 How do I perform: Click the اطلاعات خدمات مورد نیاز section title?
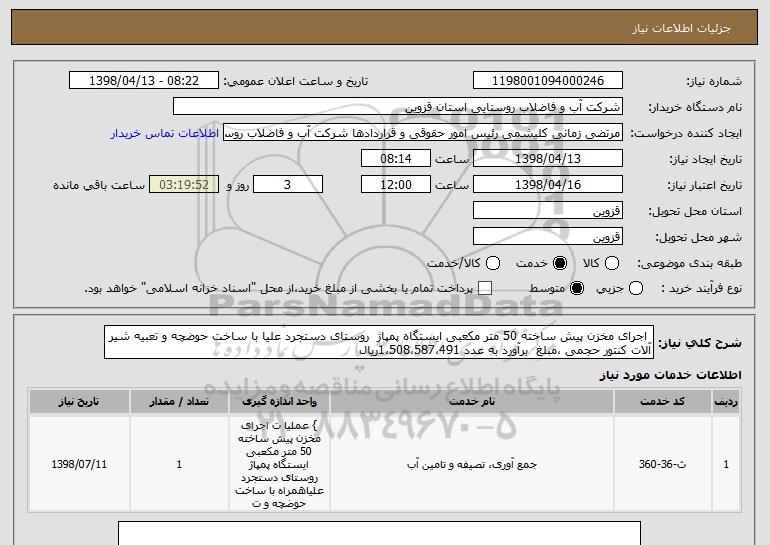point(670,375)
